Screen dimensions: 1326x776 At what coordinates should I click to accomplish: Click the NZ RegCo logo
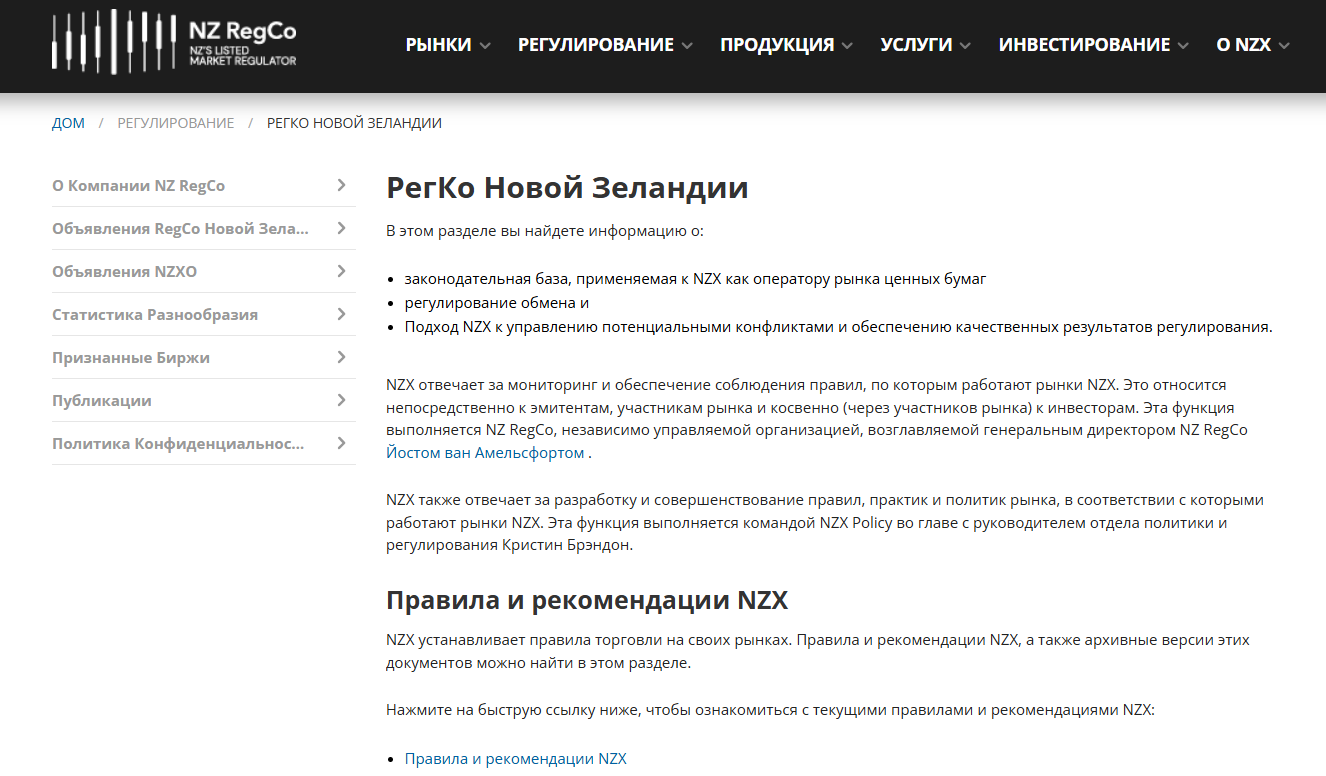point(174,42)
